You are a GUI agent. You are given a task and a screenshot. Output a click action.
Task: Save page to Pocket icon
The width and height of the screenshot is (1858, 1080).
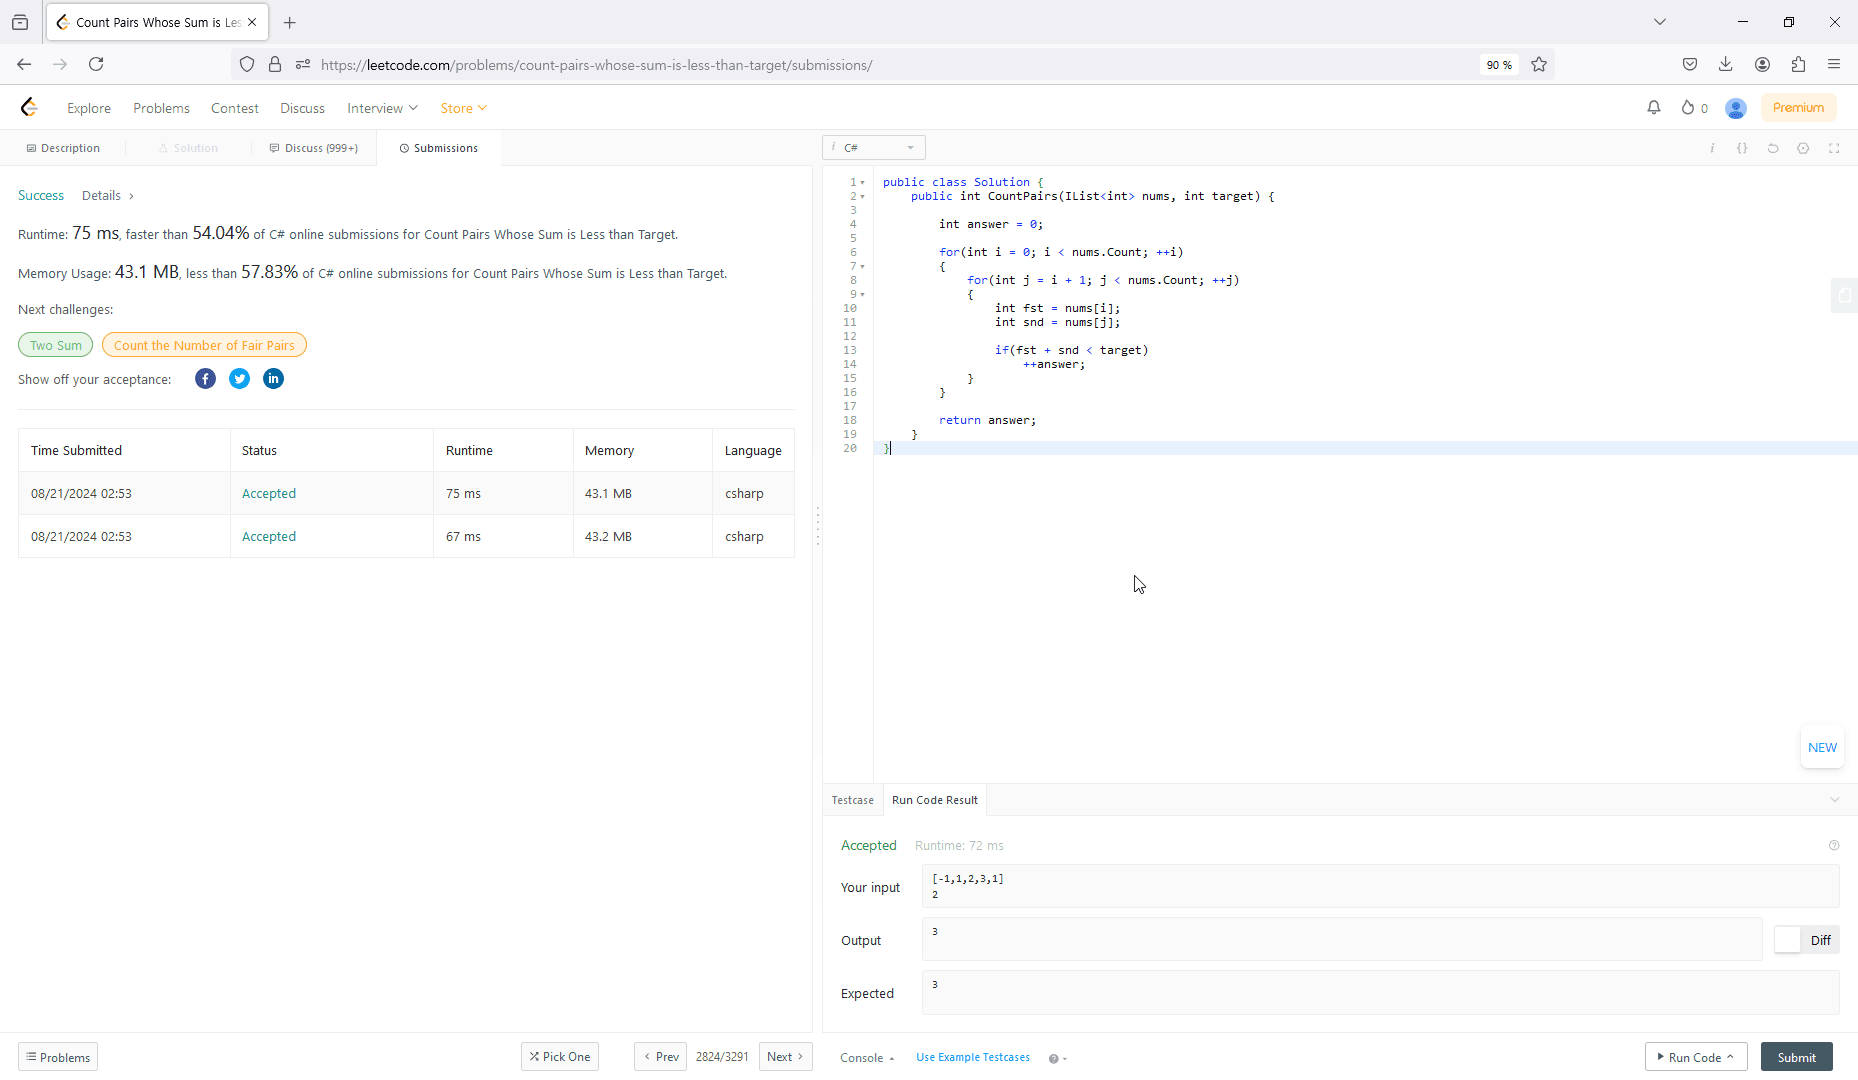tap(1690, 64)
